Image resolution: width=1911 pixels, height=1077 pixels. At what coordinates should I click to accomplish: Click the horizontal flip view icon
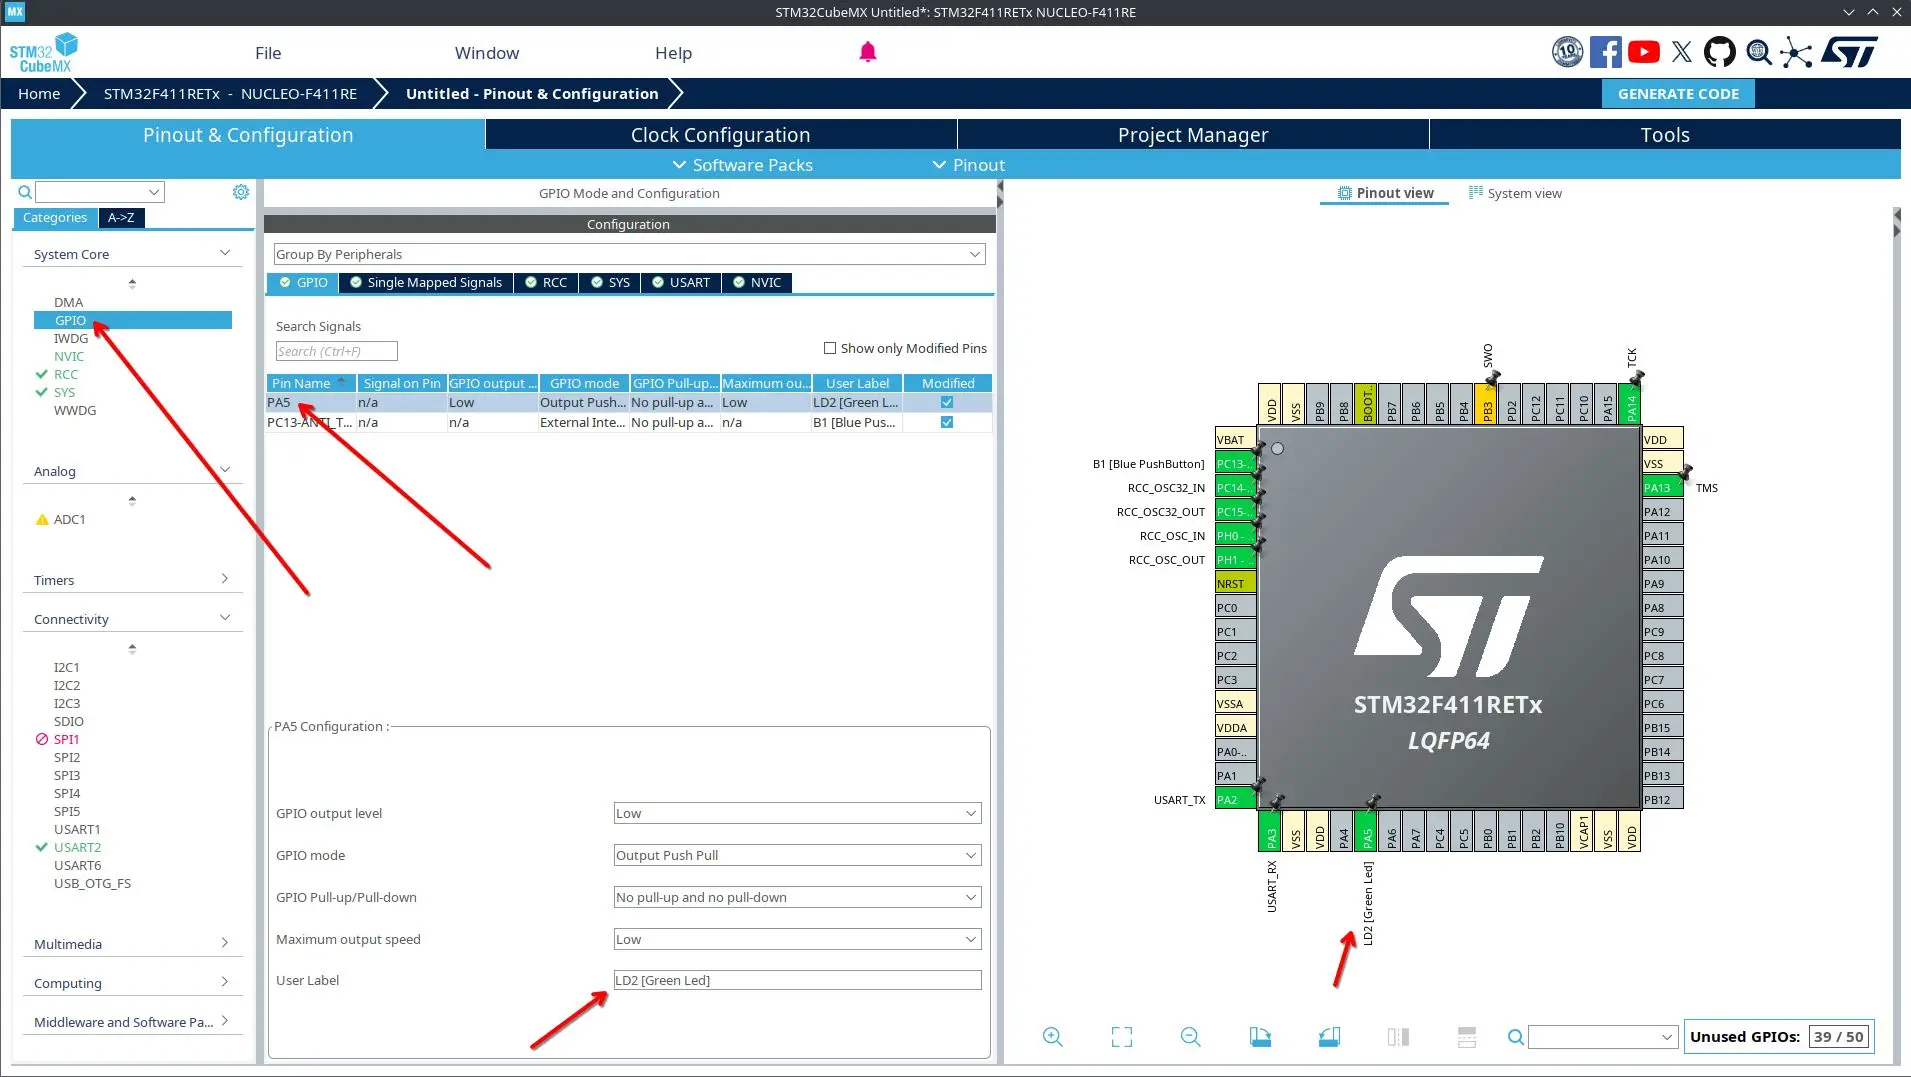coord(1467,1037)
